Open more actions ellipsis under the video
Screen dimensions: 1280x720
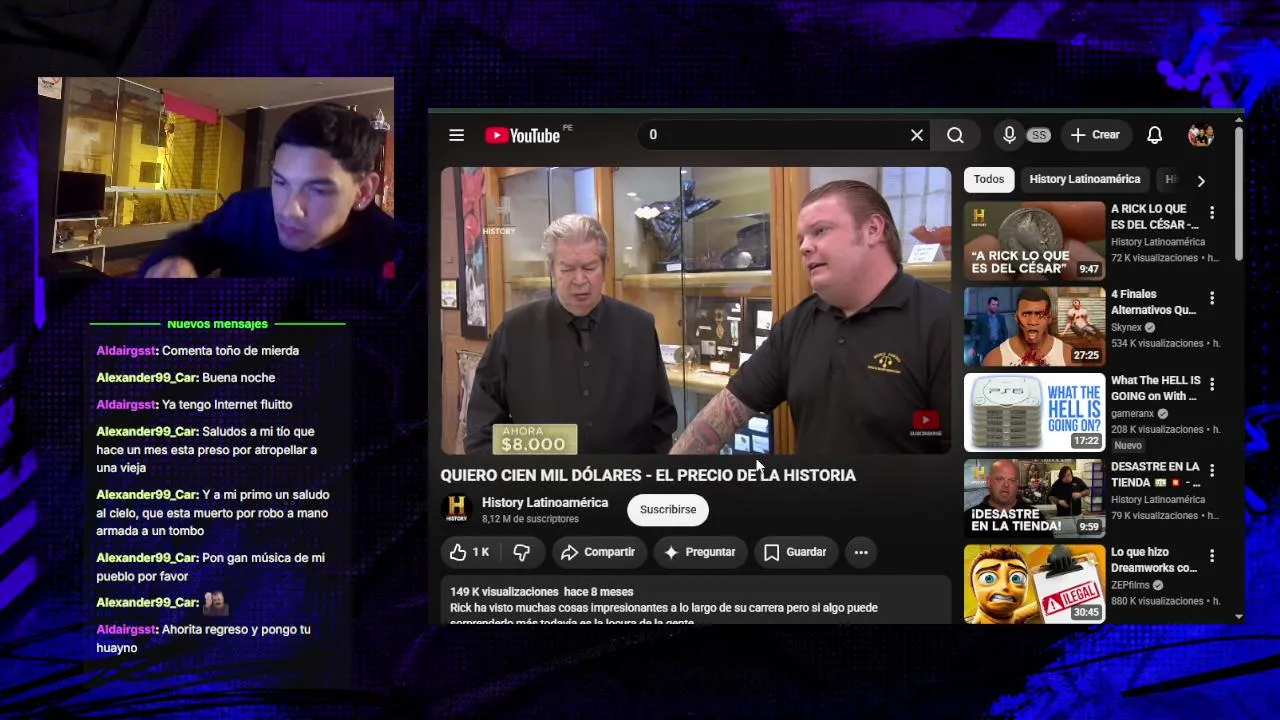[x=861, y=552]
